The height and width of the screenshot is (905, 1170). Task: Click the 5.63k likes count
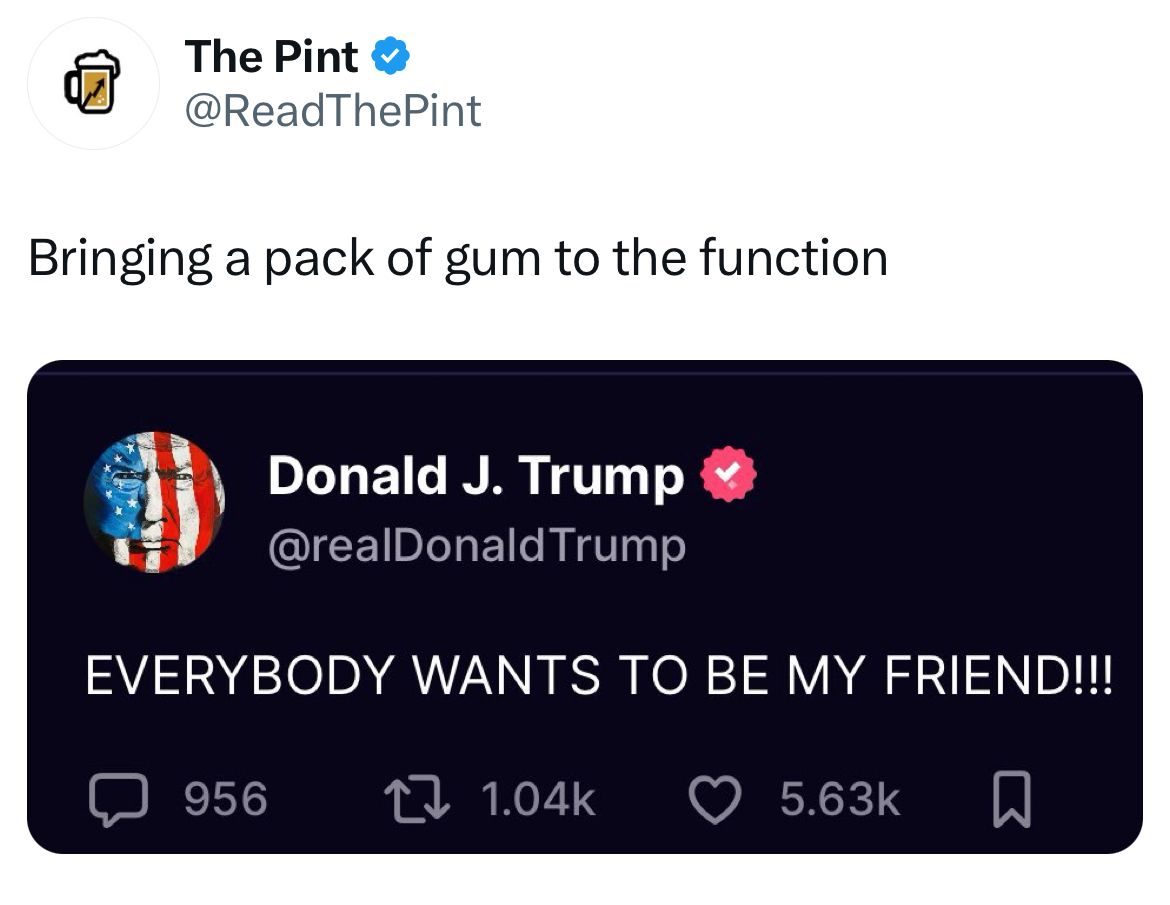click(840, 800)
